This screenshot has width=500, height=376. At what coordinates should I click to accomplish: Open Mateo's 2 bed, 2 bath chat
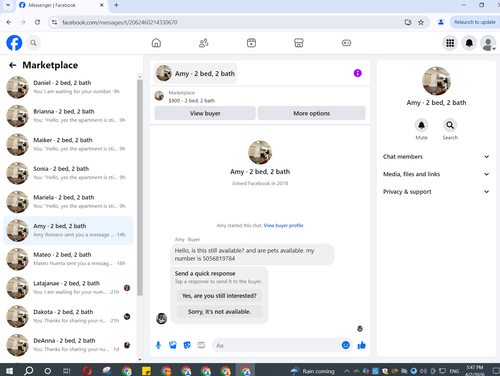tap(68, 259)
